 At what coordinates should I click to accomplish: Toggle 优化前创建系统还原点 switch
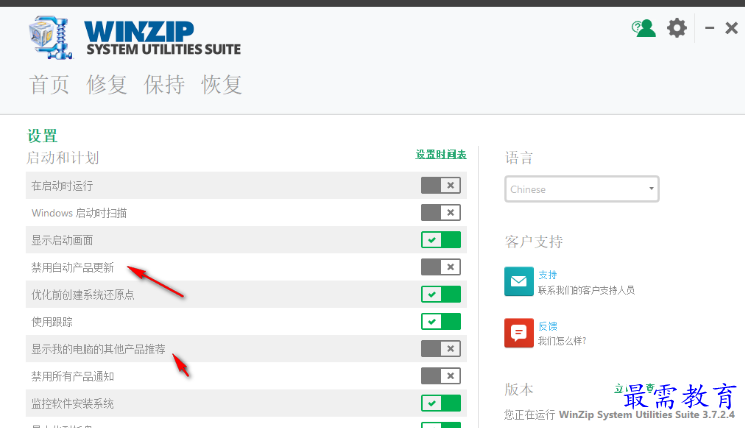click(x=441, y=294)
